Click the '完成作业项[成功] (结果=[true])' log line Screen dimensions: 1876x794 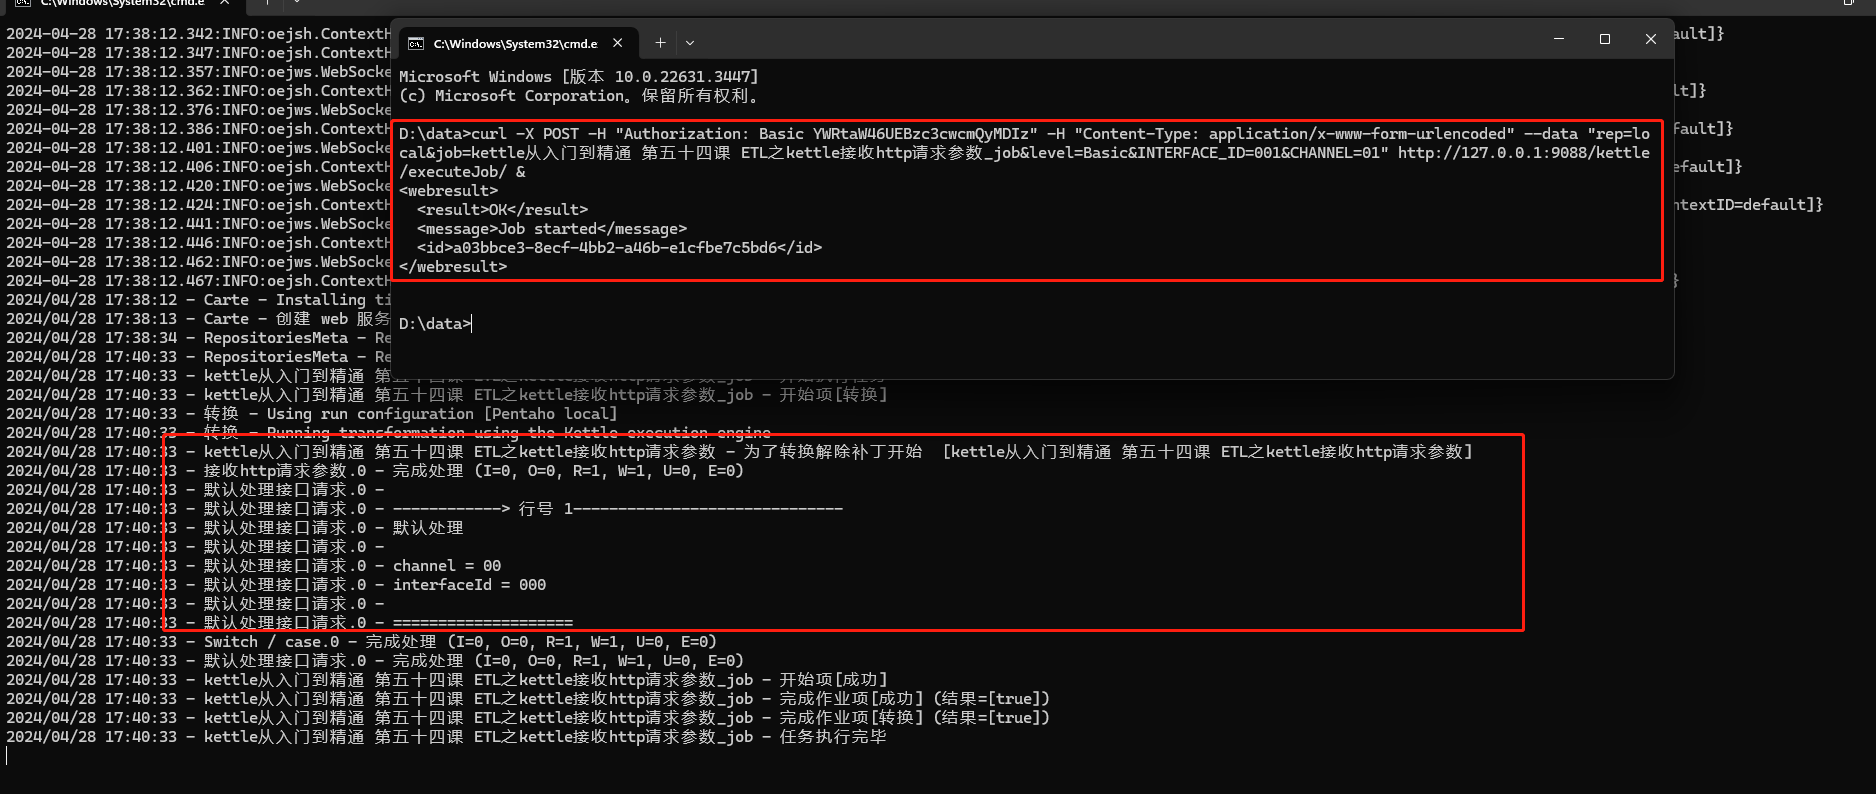tap(528, 699)
